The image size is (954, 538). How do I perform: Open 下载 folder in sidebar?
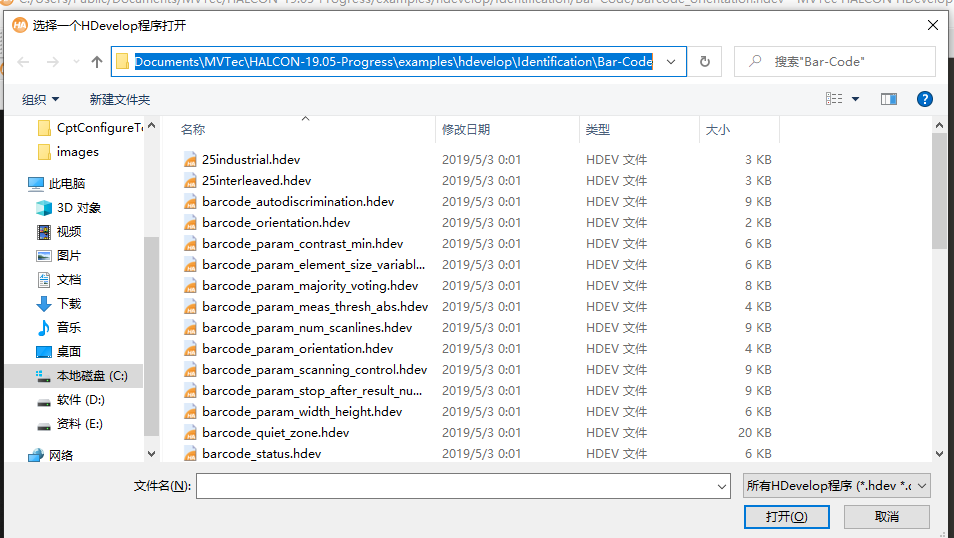pyautogui.click(x=59, y=304)
